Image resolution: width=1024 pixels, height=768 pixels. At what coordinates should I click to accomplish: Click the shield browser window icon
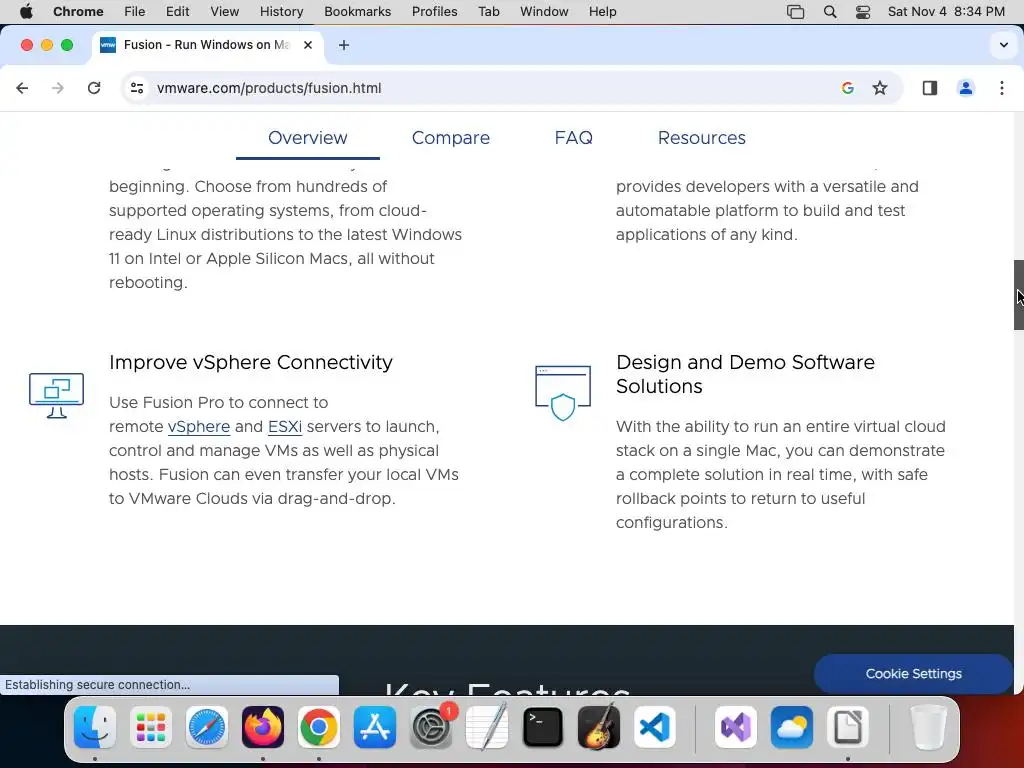563,393
